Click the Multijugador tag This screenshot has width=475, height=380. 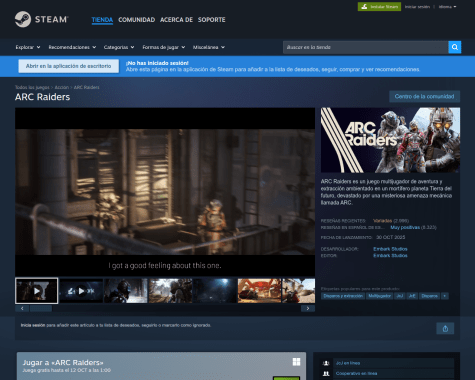tap(380, 296)
